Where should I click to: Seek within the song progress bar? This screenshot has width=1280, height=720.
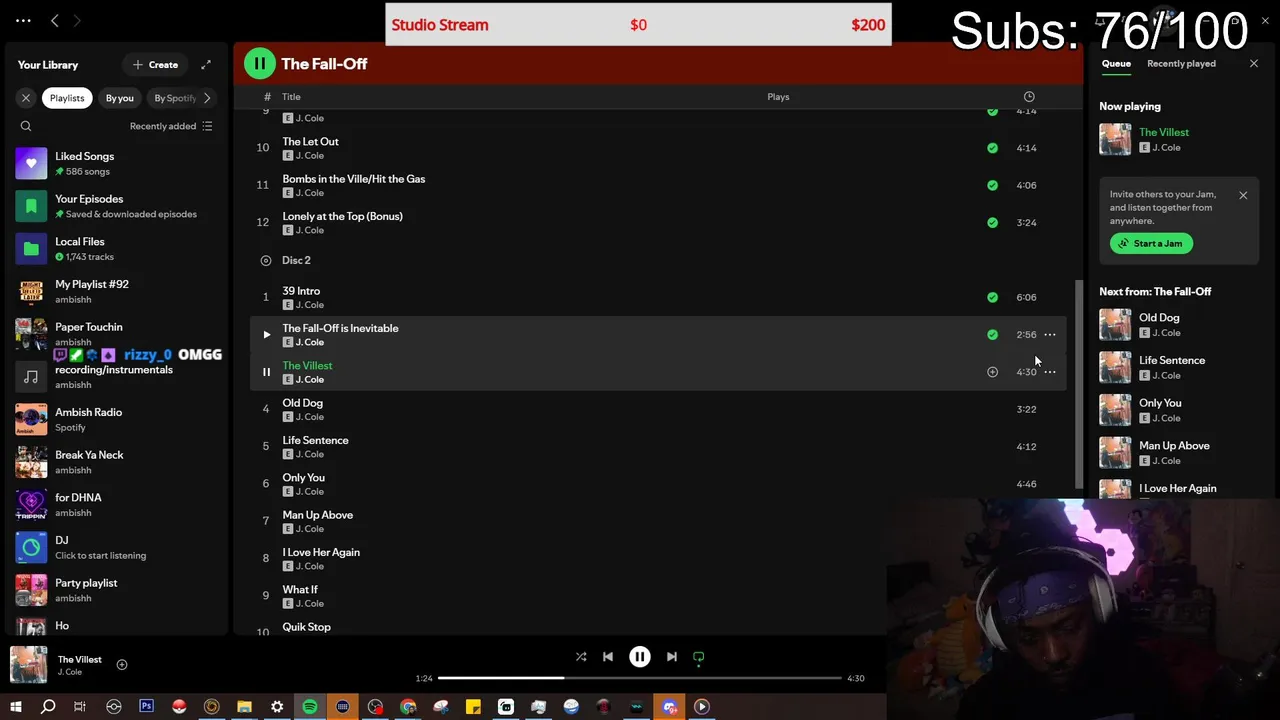[x=640, y=678]
